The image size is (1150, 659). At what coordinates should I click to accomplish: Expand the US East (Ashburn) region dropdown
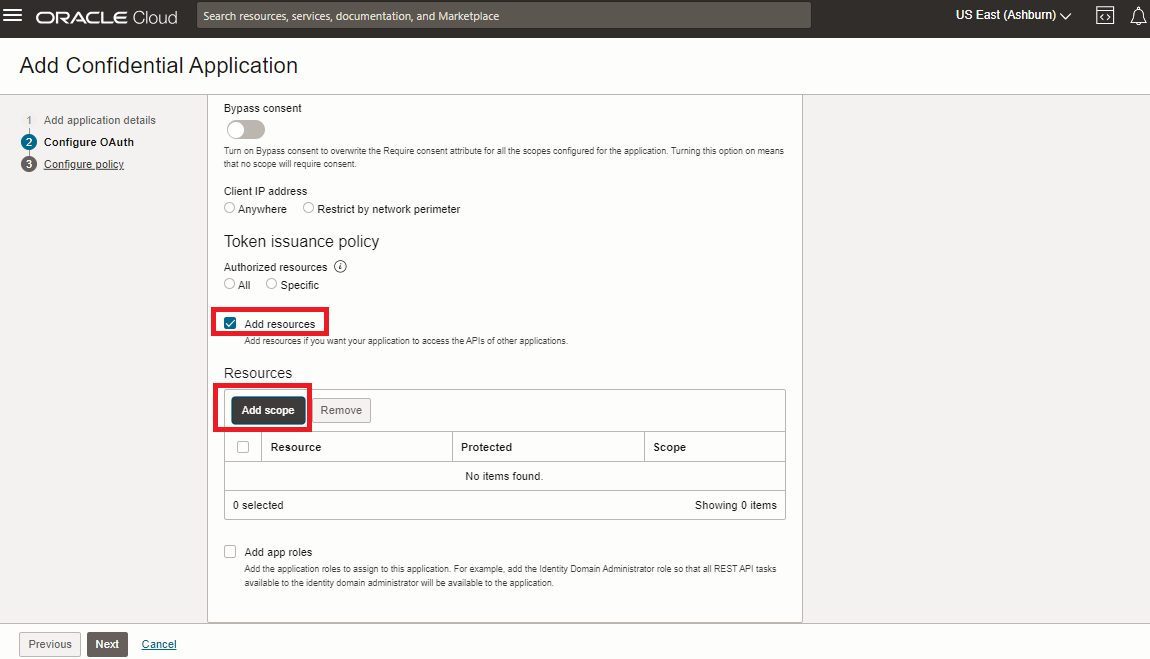[1013, 16]
